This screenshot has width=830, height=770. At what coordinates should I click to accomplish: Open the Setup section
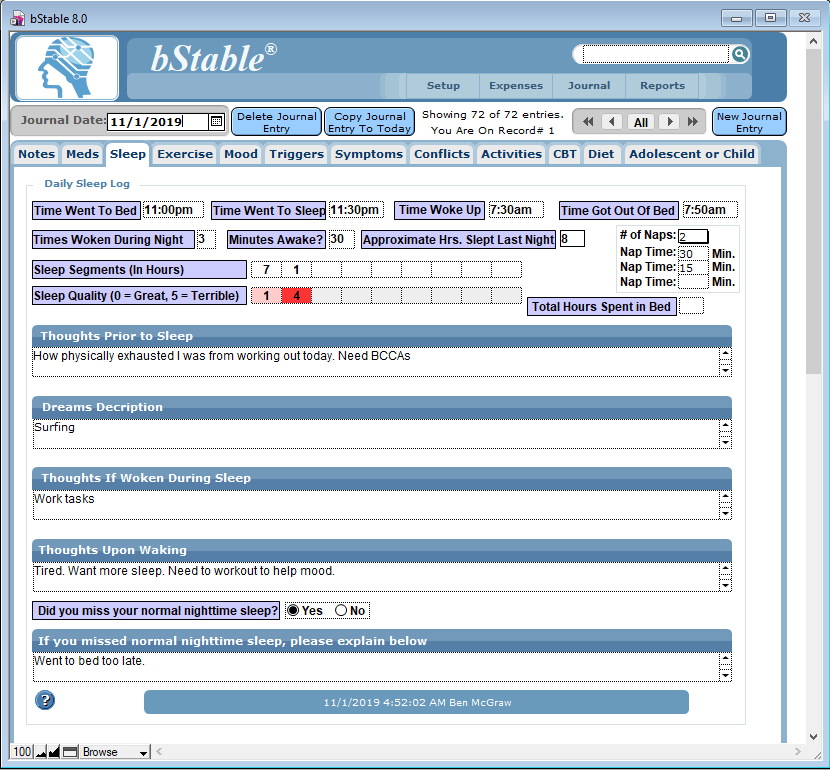443,86
